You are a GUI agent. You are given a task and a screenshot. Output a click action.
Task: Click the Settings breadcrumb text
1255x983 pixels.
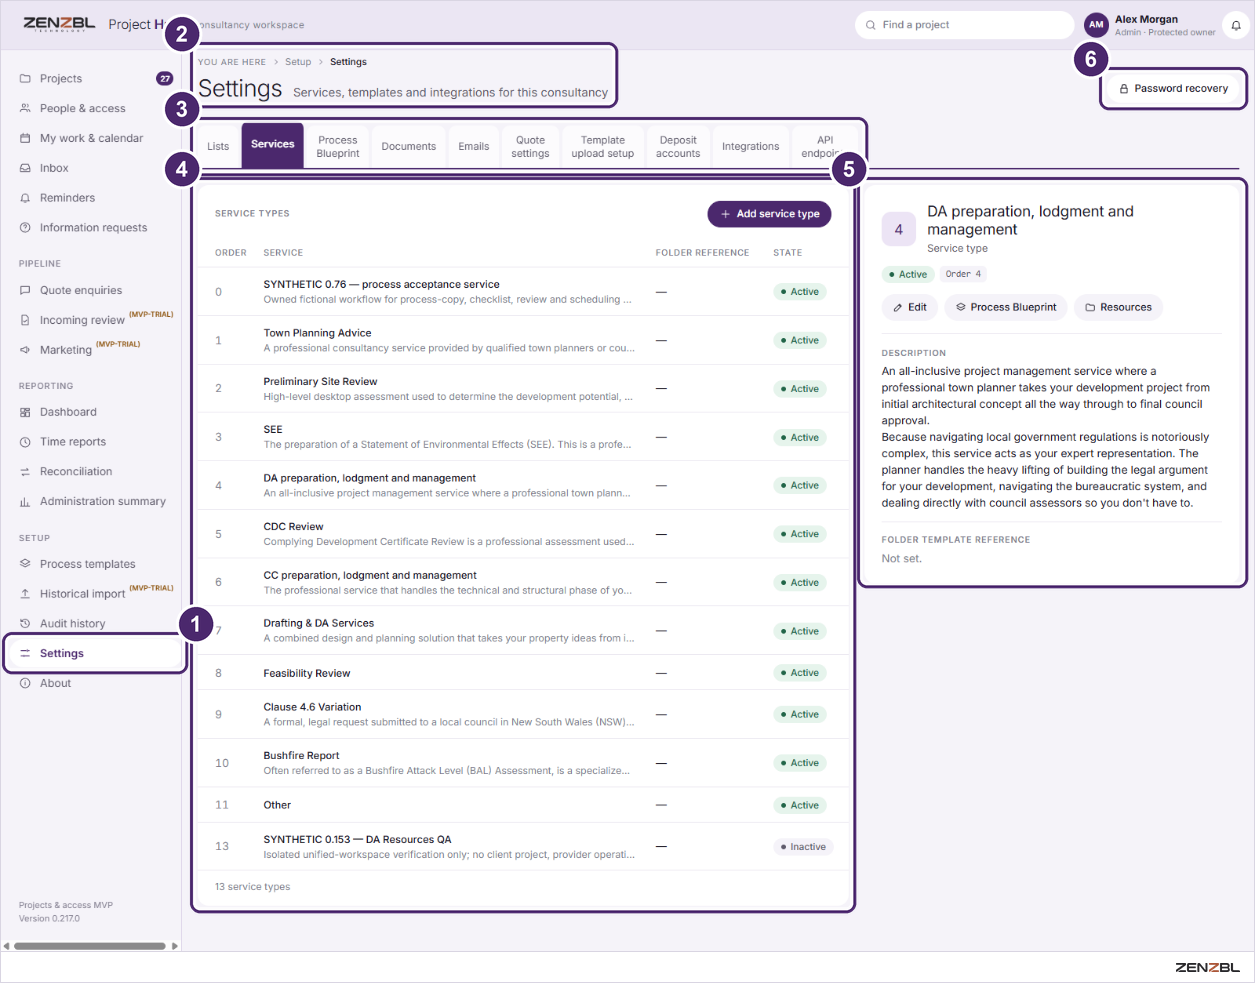pyautogui.click(x=348, y=62)
